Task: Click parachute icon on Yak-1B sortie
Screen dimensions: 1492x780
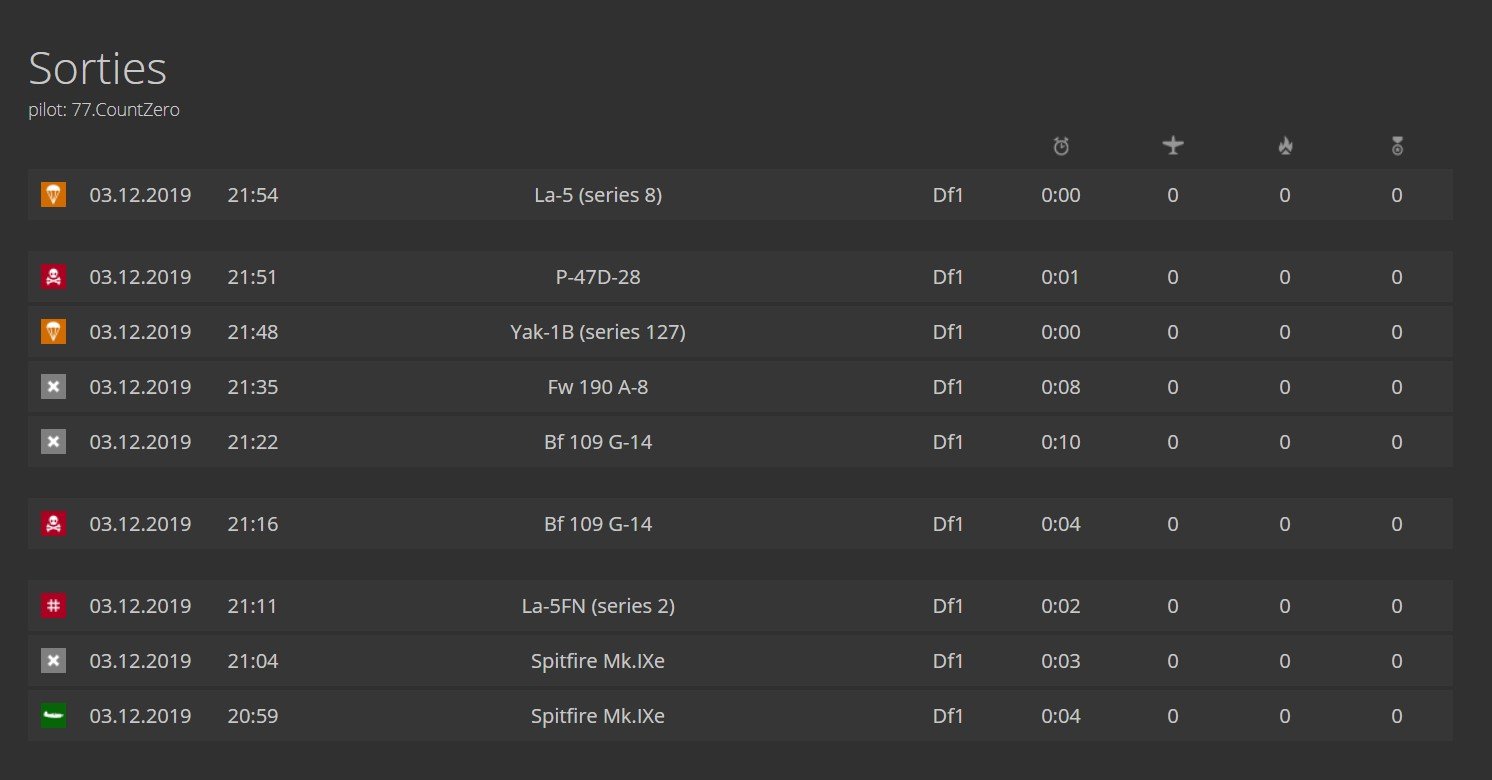Action: [x=54, y=332]
